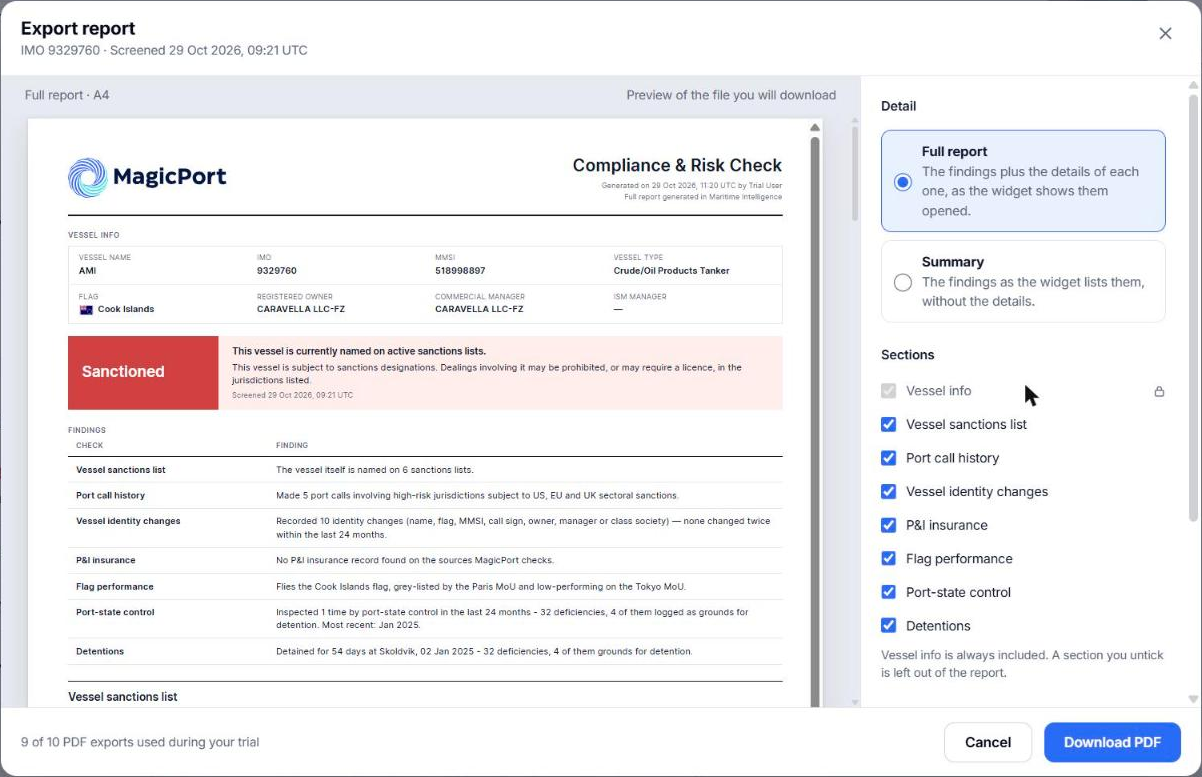Click the vessel name AMI
Image resolution: width=1202 pixels, height=777 pixels.
coord(88,271)
